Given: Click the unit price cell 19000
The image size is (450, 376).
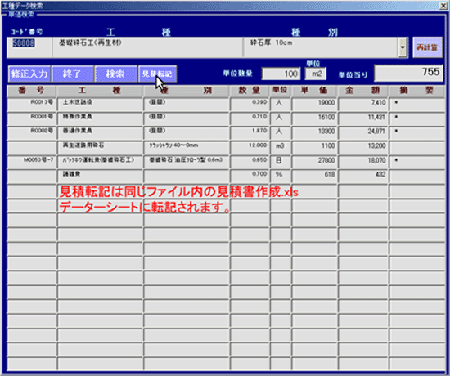Looking at the screenshot, I should (x=314, y=104).
